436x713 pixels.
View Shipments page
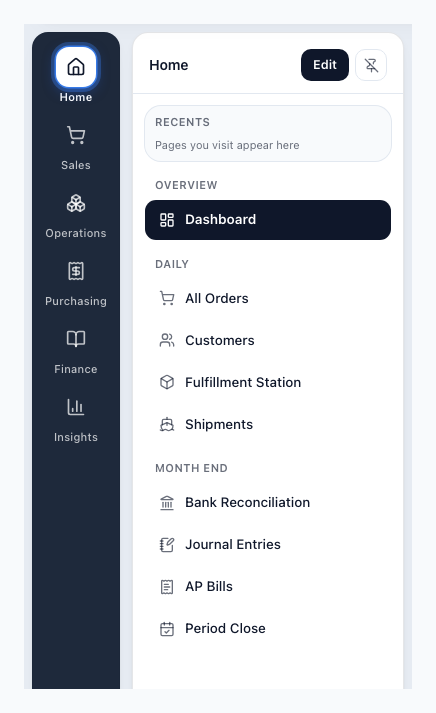click(268, 424)
